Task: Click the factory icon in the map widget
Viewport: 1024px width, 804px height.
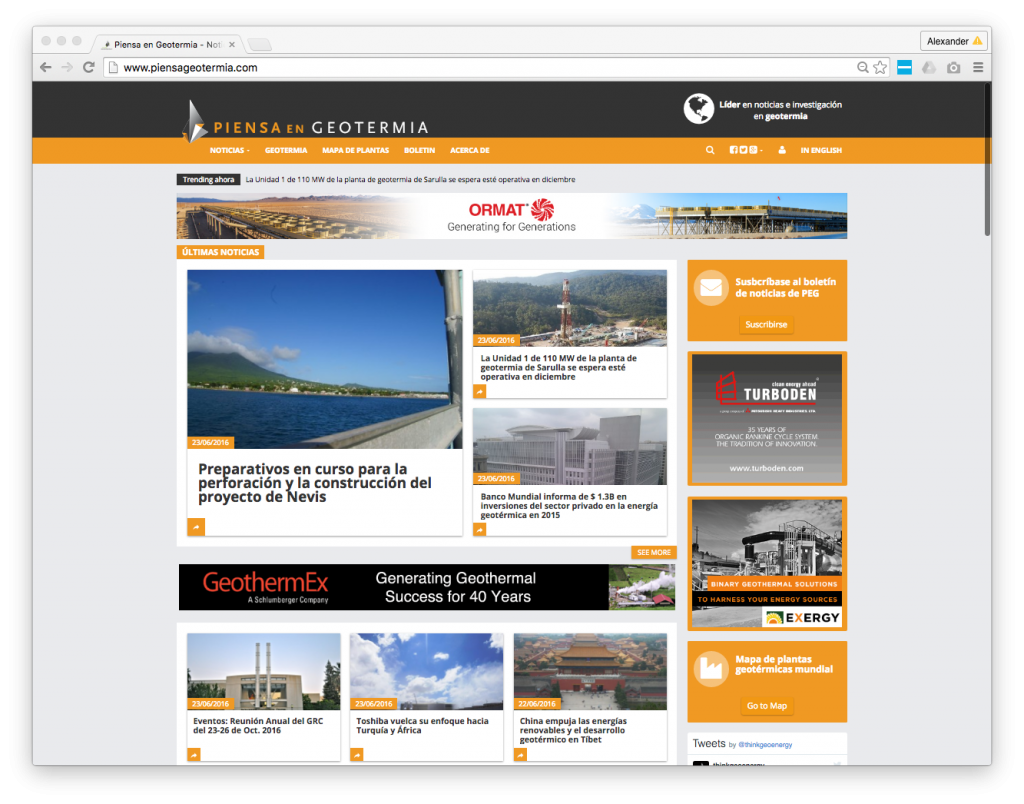Action: click(x=711, y=668)
